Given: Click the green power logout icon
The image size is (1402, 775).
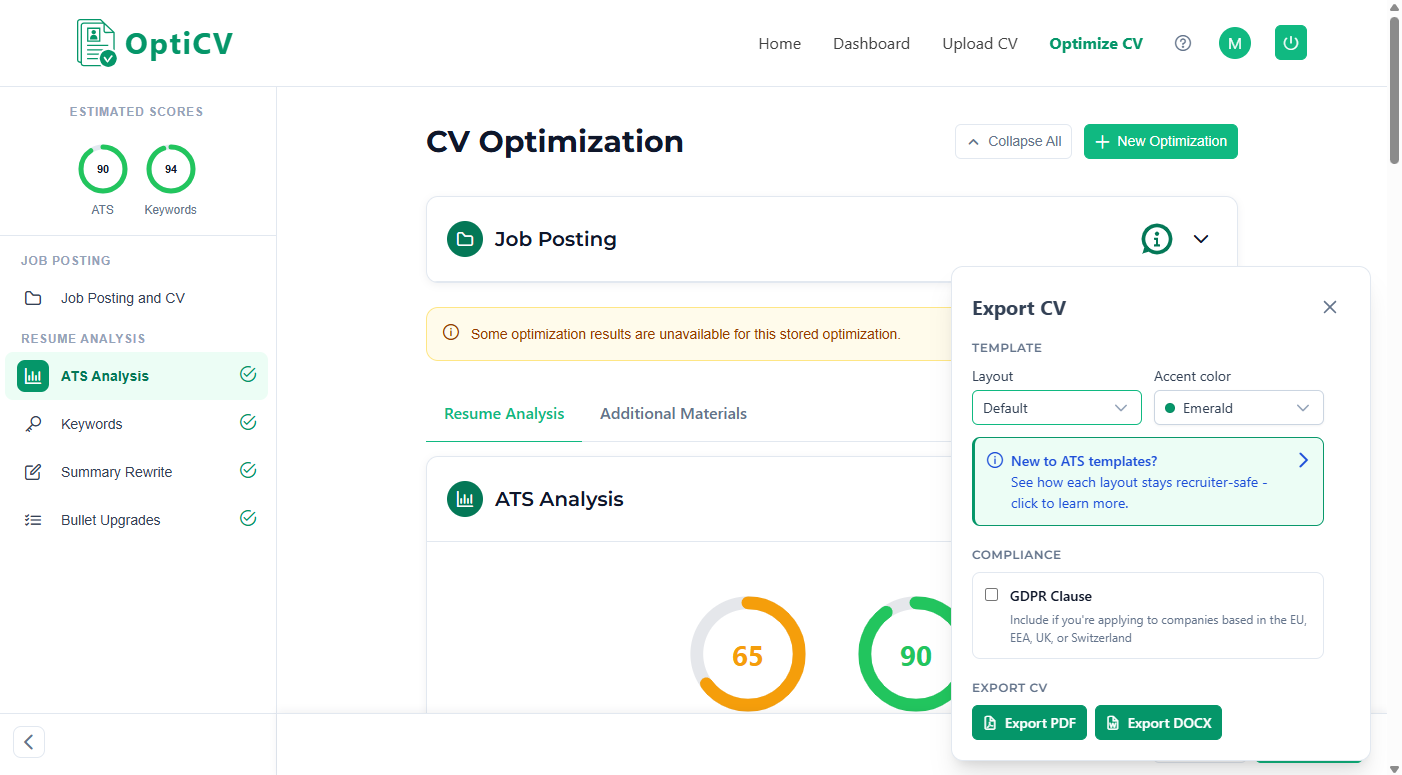Looking at the screenshot, I should point(1291,43).
